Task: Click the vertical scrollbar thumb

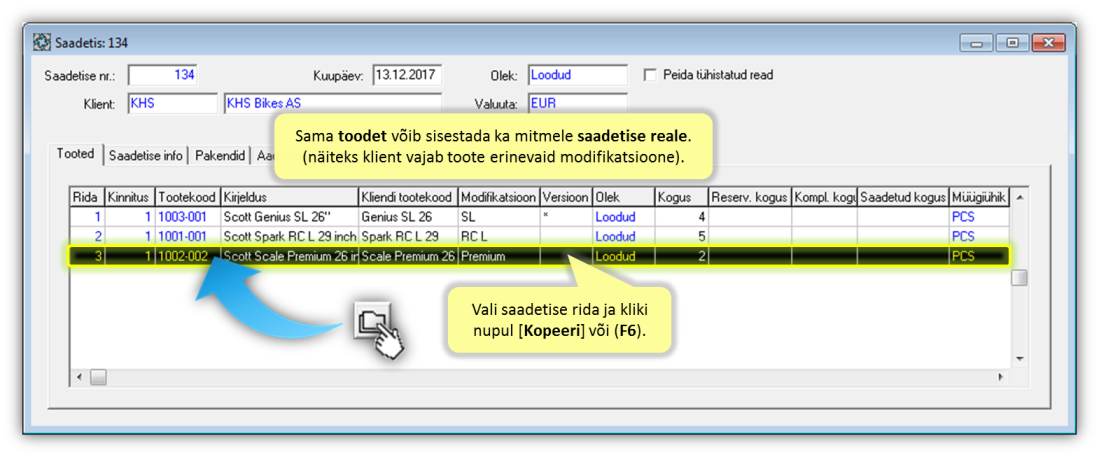Action: click(1019, 278)
